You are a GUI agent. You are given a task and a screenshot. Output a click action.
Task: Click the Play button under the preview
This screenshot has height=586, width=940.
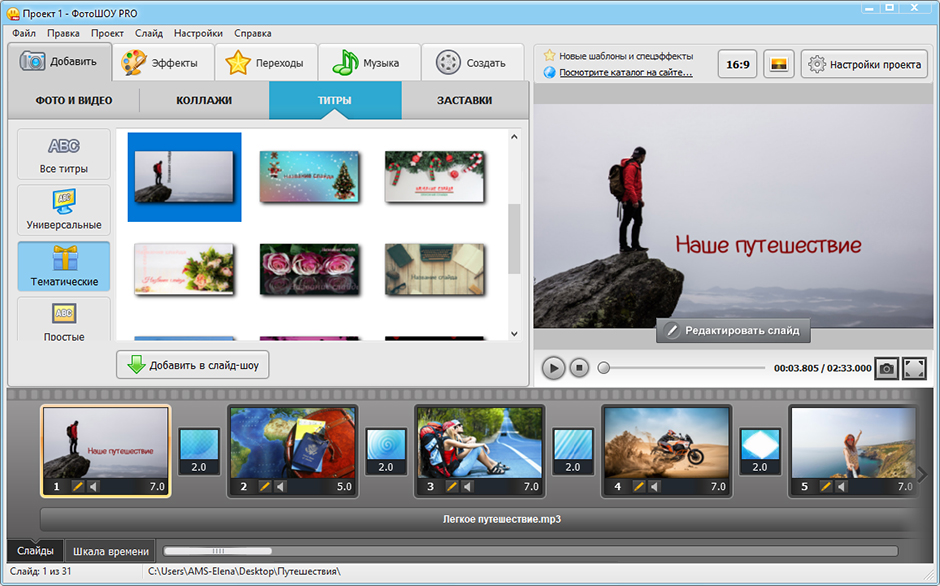click(x=553, y=368)
